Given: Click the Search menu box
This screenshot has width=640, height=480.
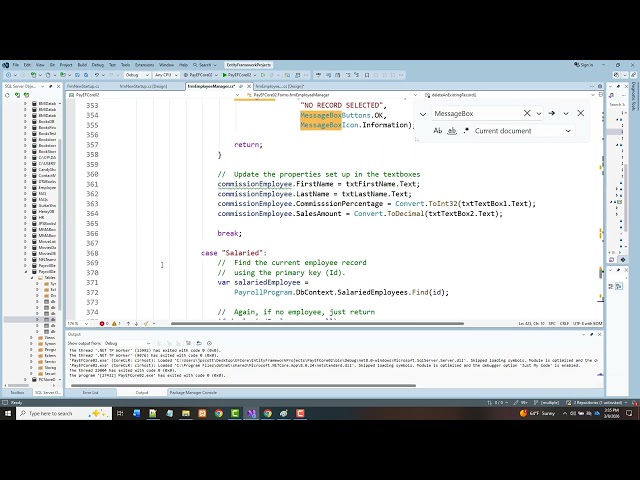Looking at the screenshot, I should pos(205,65).
